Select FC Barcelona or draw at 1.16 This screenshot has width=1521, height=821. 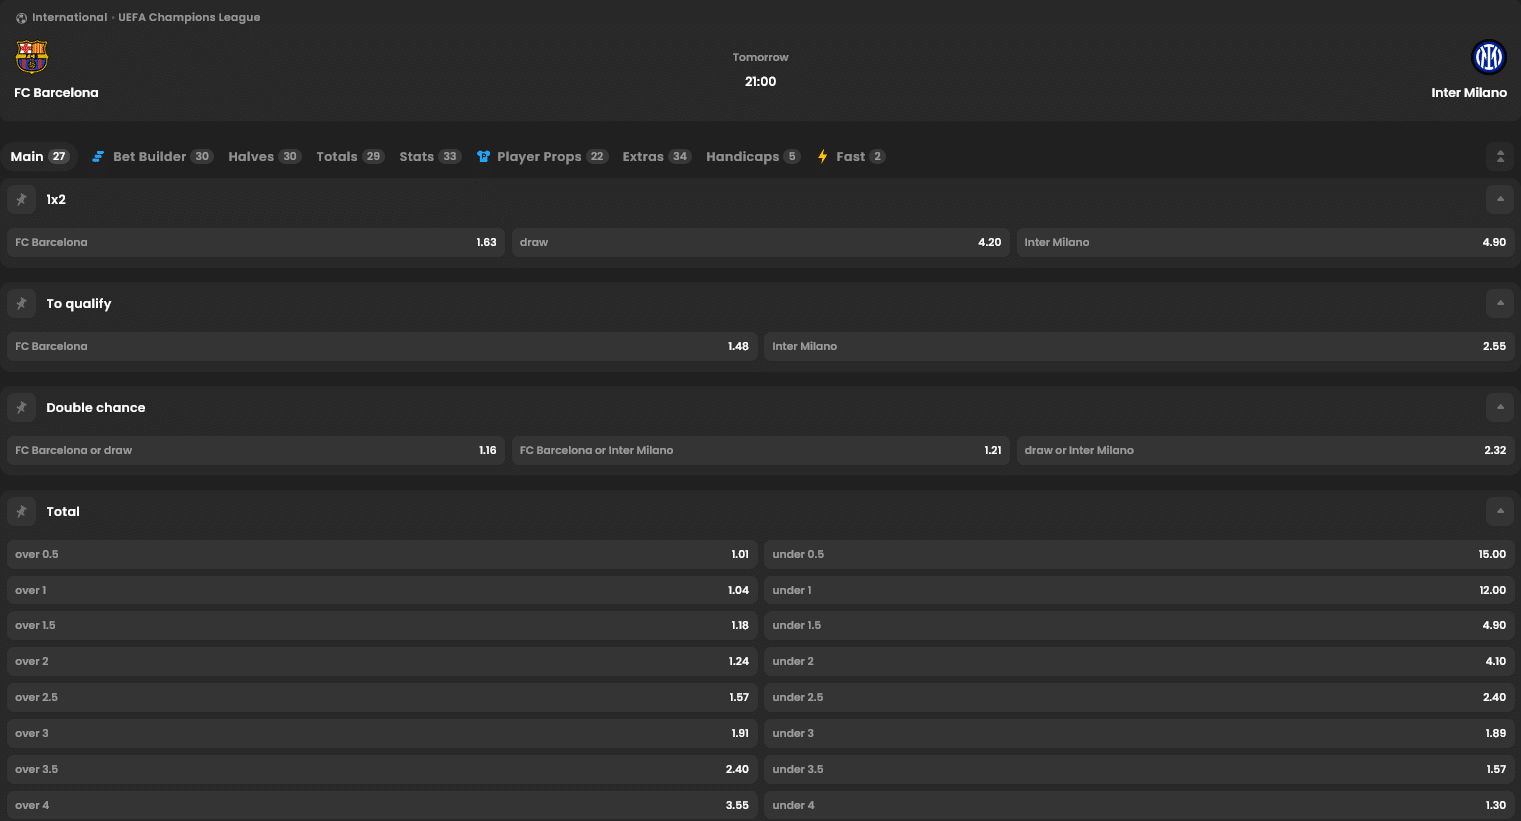pyautogui.click(x=256, y=450)
